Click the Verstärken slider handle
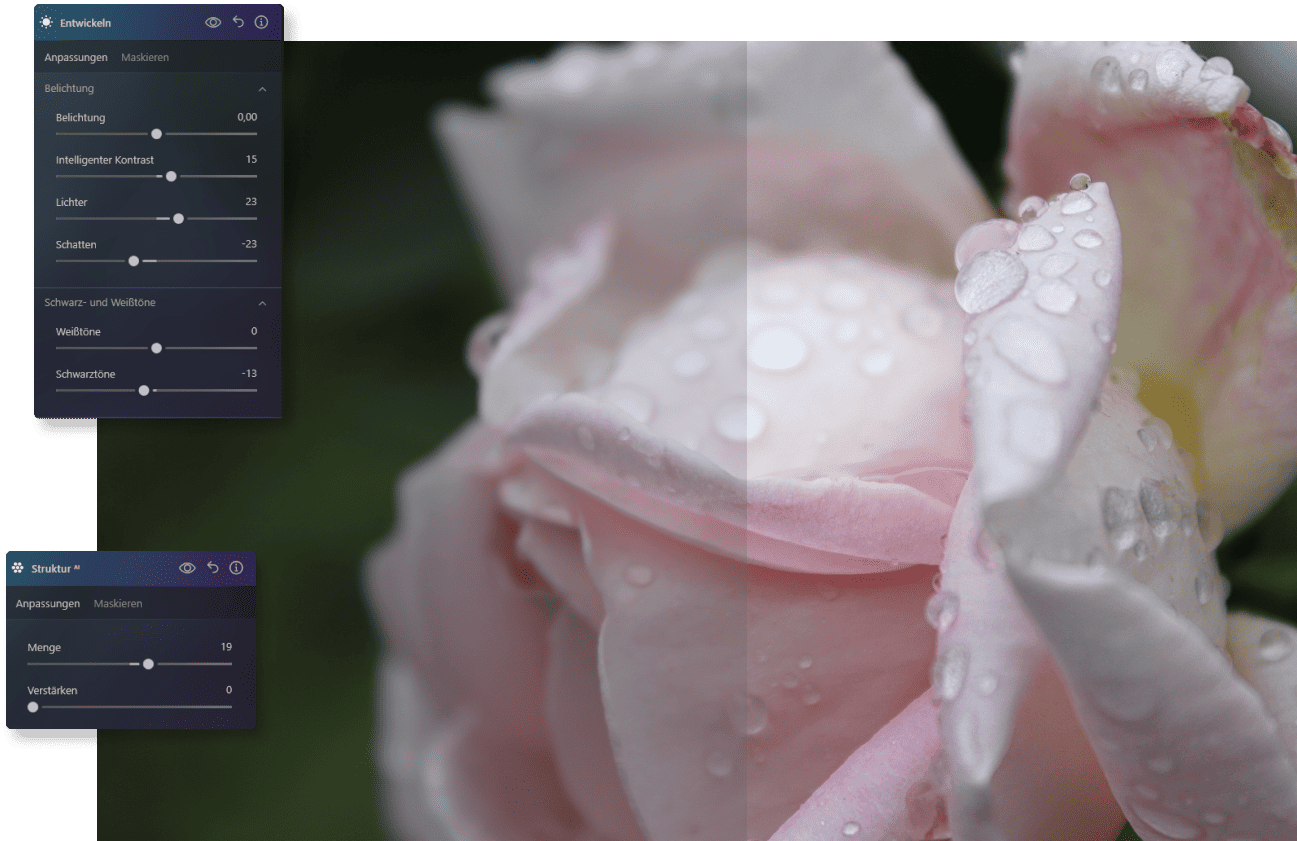Screen dimensions: 1297x841 point(32,706)
